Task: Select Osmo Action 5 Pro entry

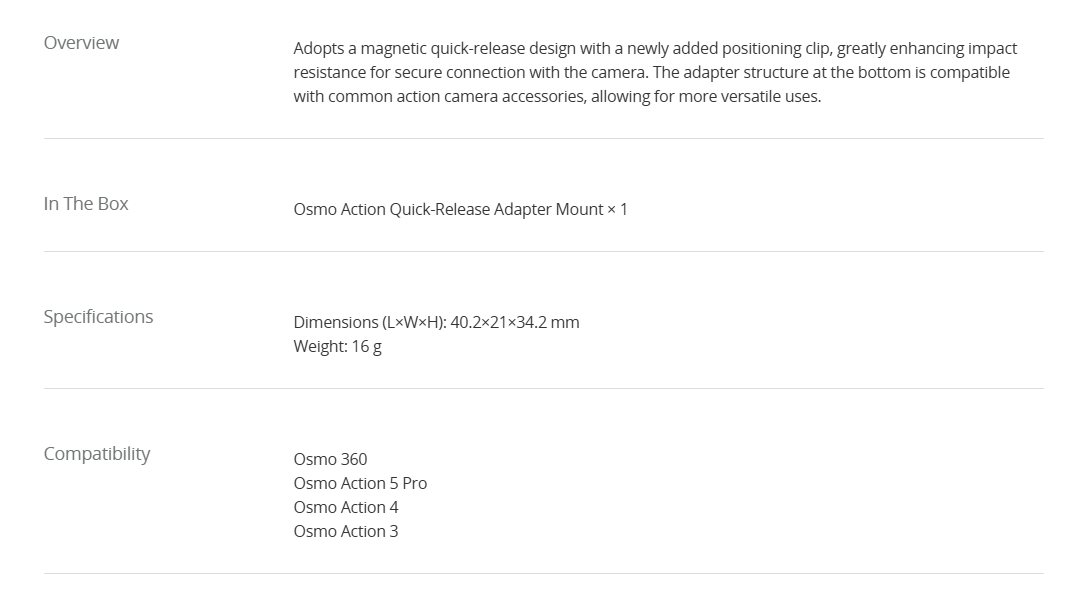Action: pos(360,484)
